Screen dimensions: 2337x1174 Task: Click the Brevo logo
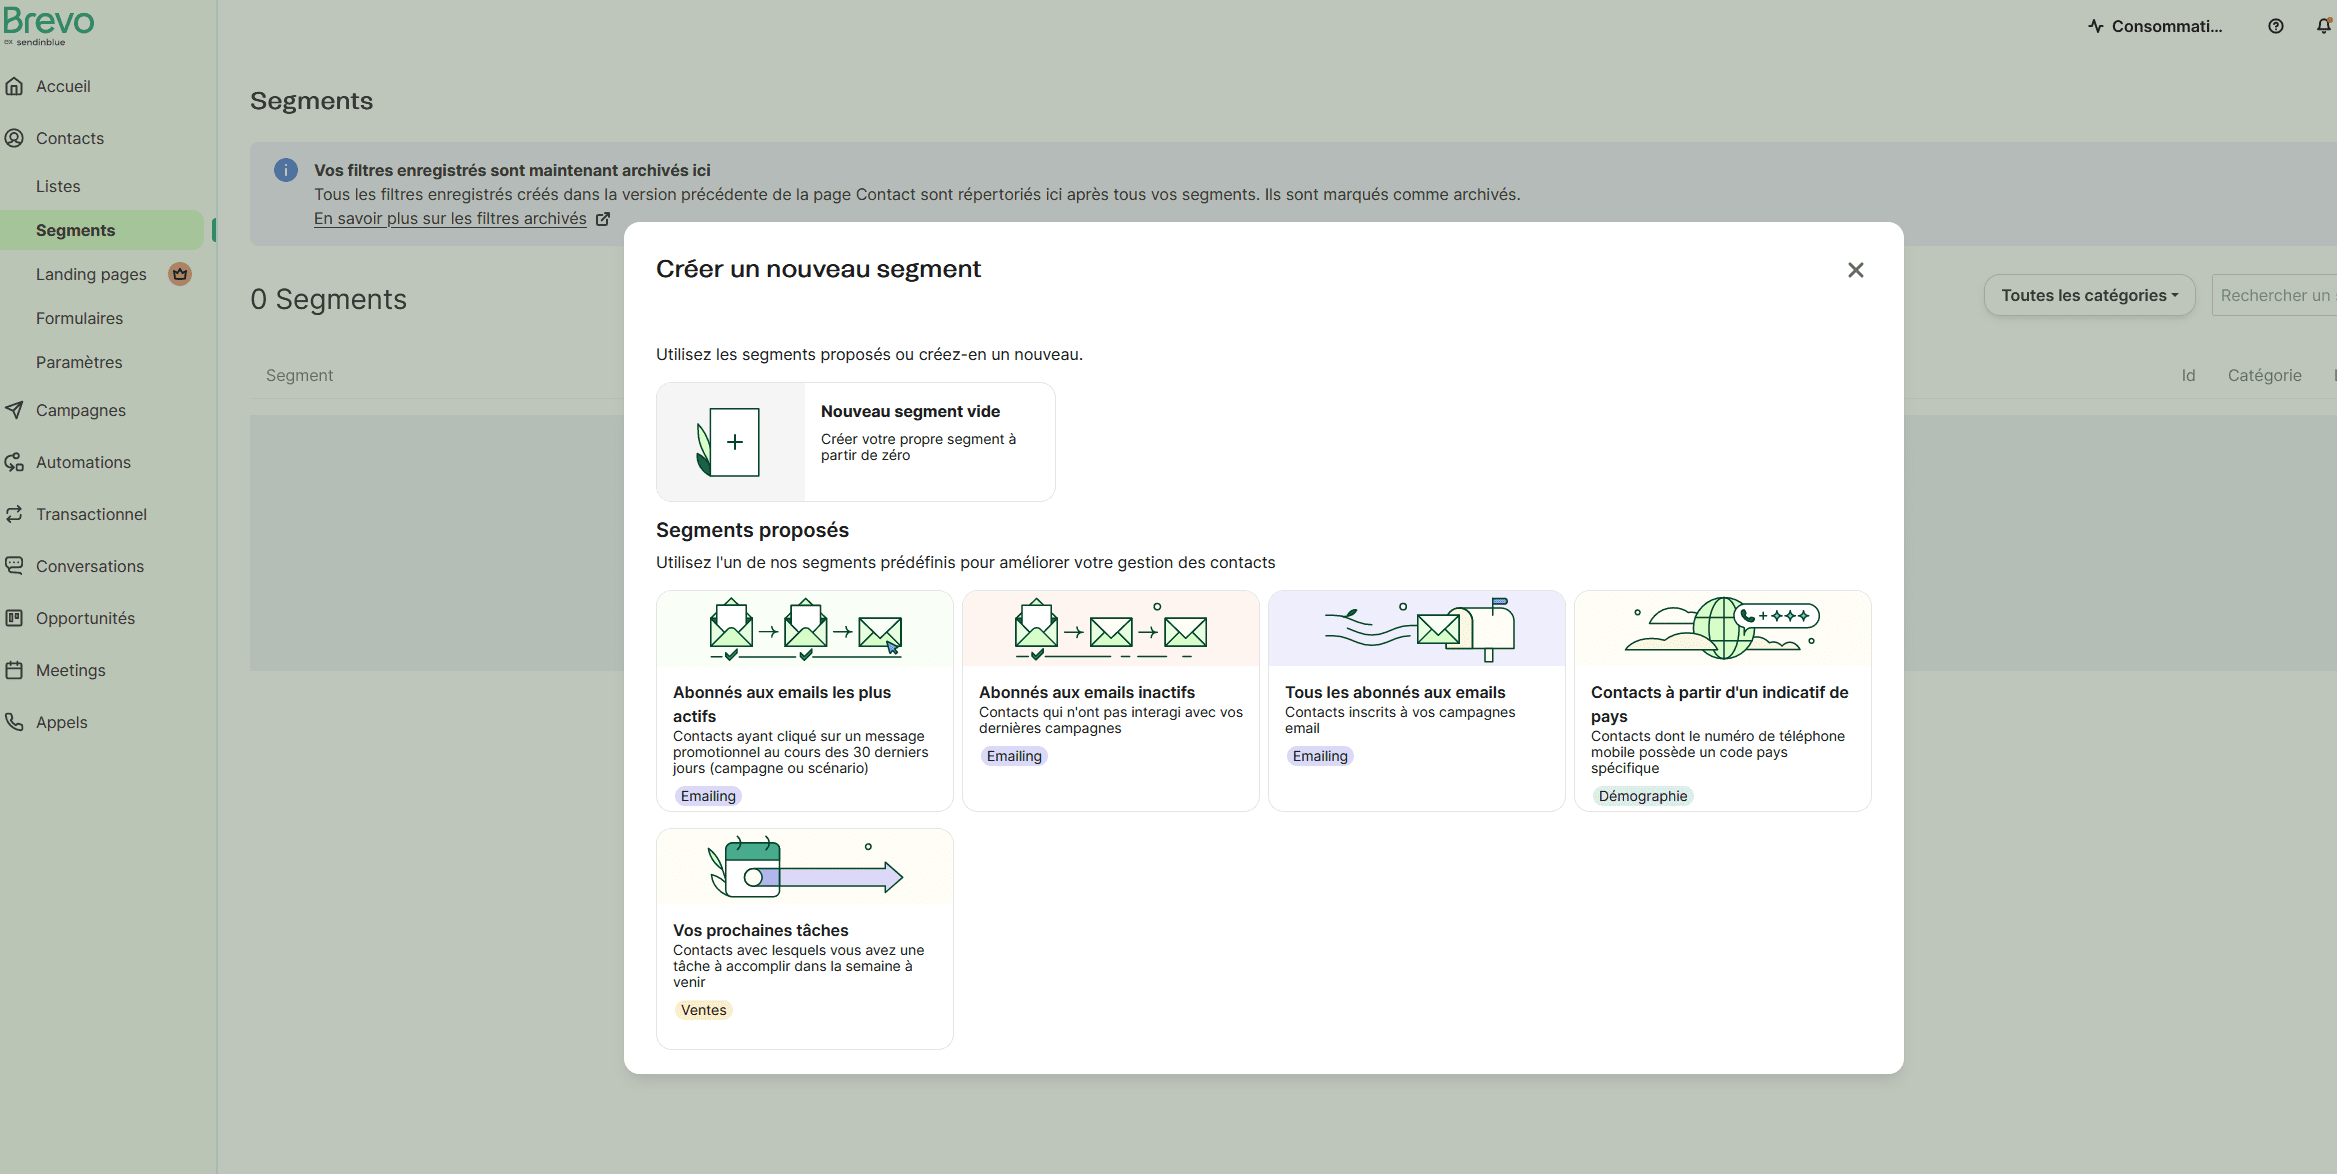49,24
